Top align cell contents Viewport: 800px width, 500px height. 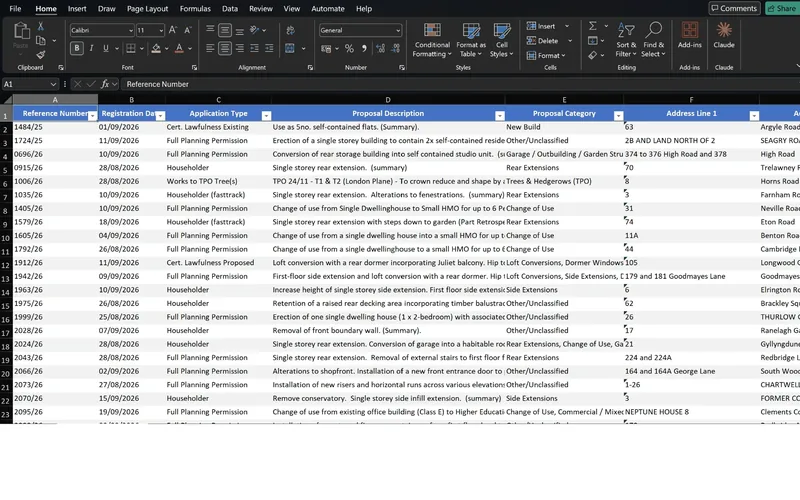click(210, 30)
